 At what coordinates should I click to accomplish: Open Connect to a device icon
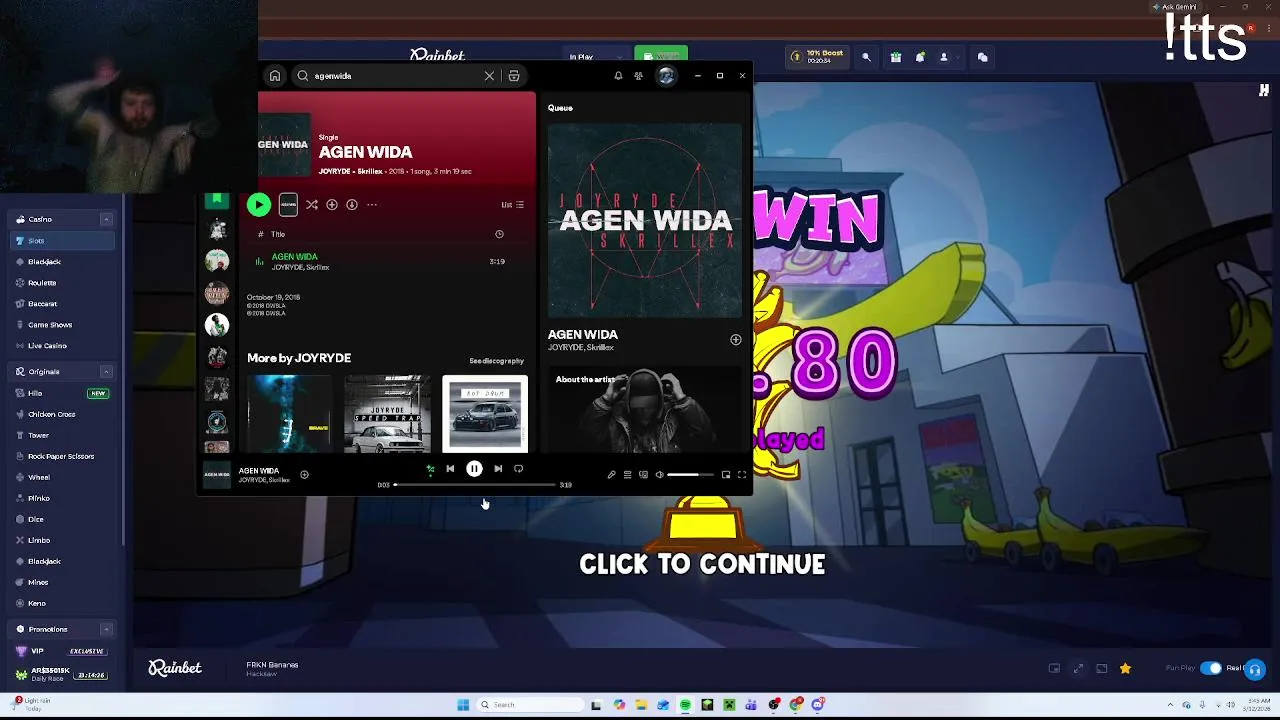[643, 475]
